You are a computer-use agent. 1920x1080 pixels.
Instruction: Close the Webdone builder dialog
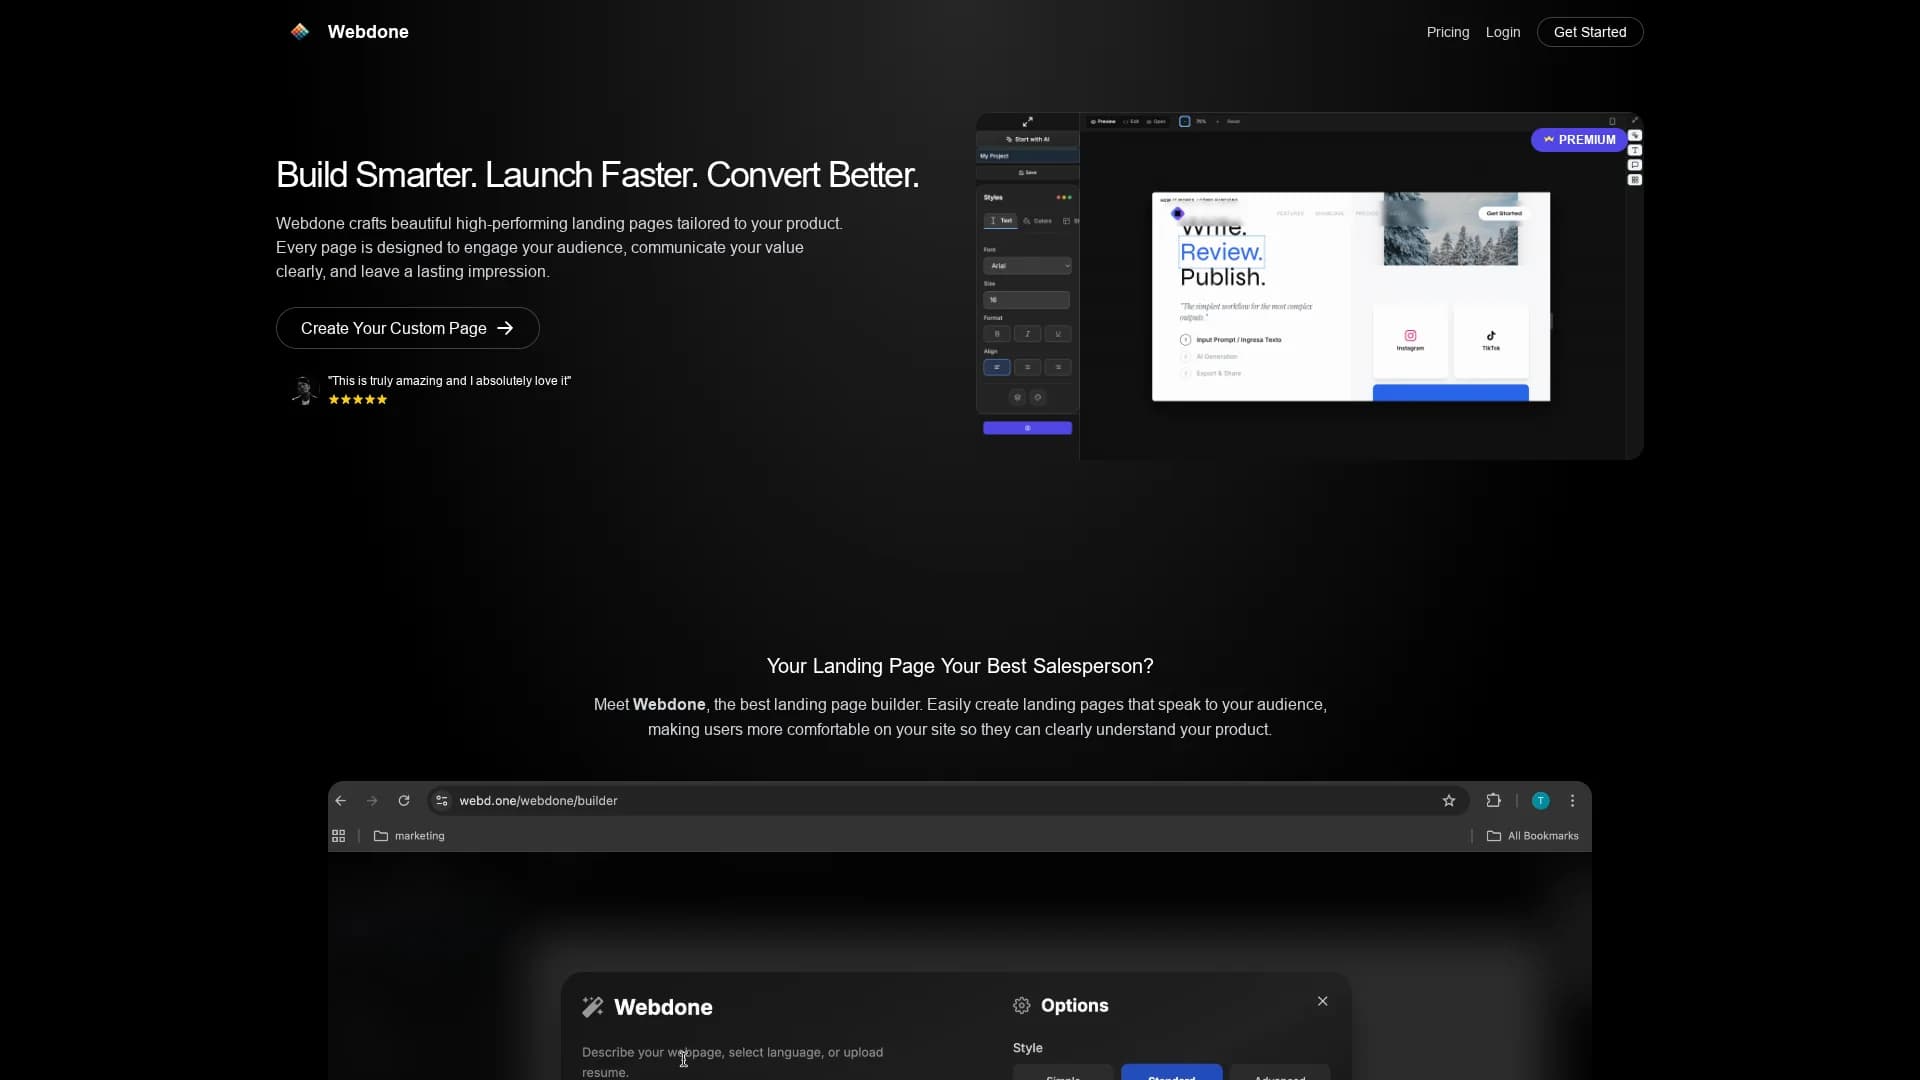(1323, 1001)
